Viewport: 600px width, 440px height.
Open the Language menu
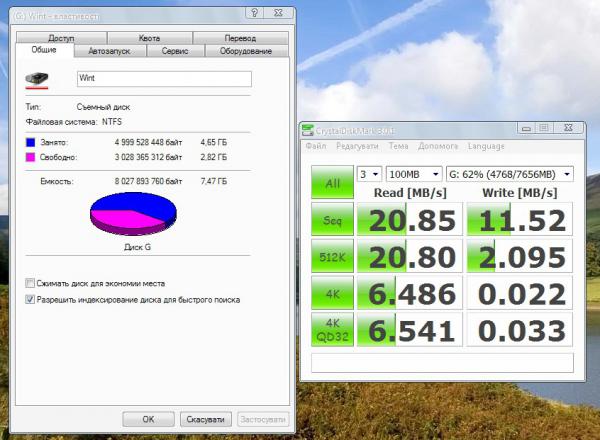pos(486,146)
